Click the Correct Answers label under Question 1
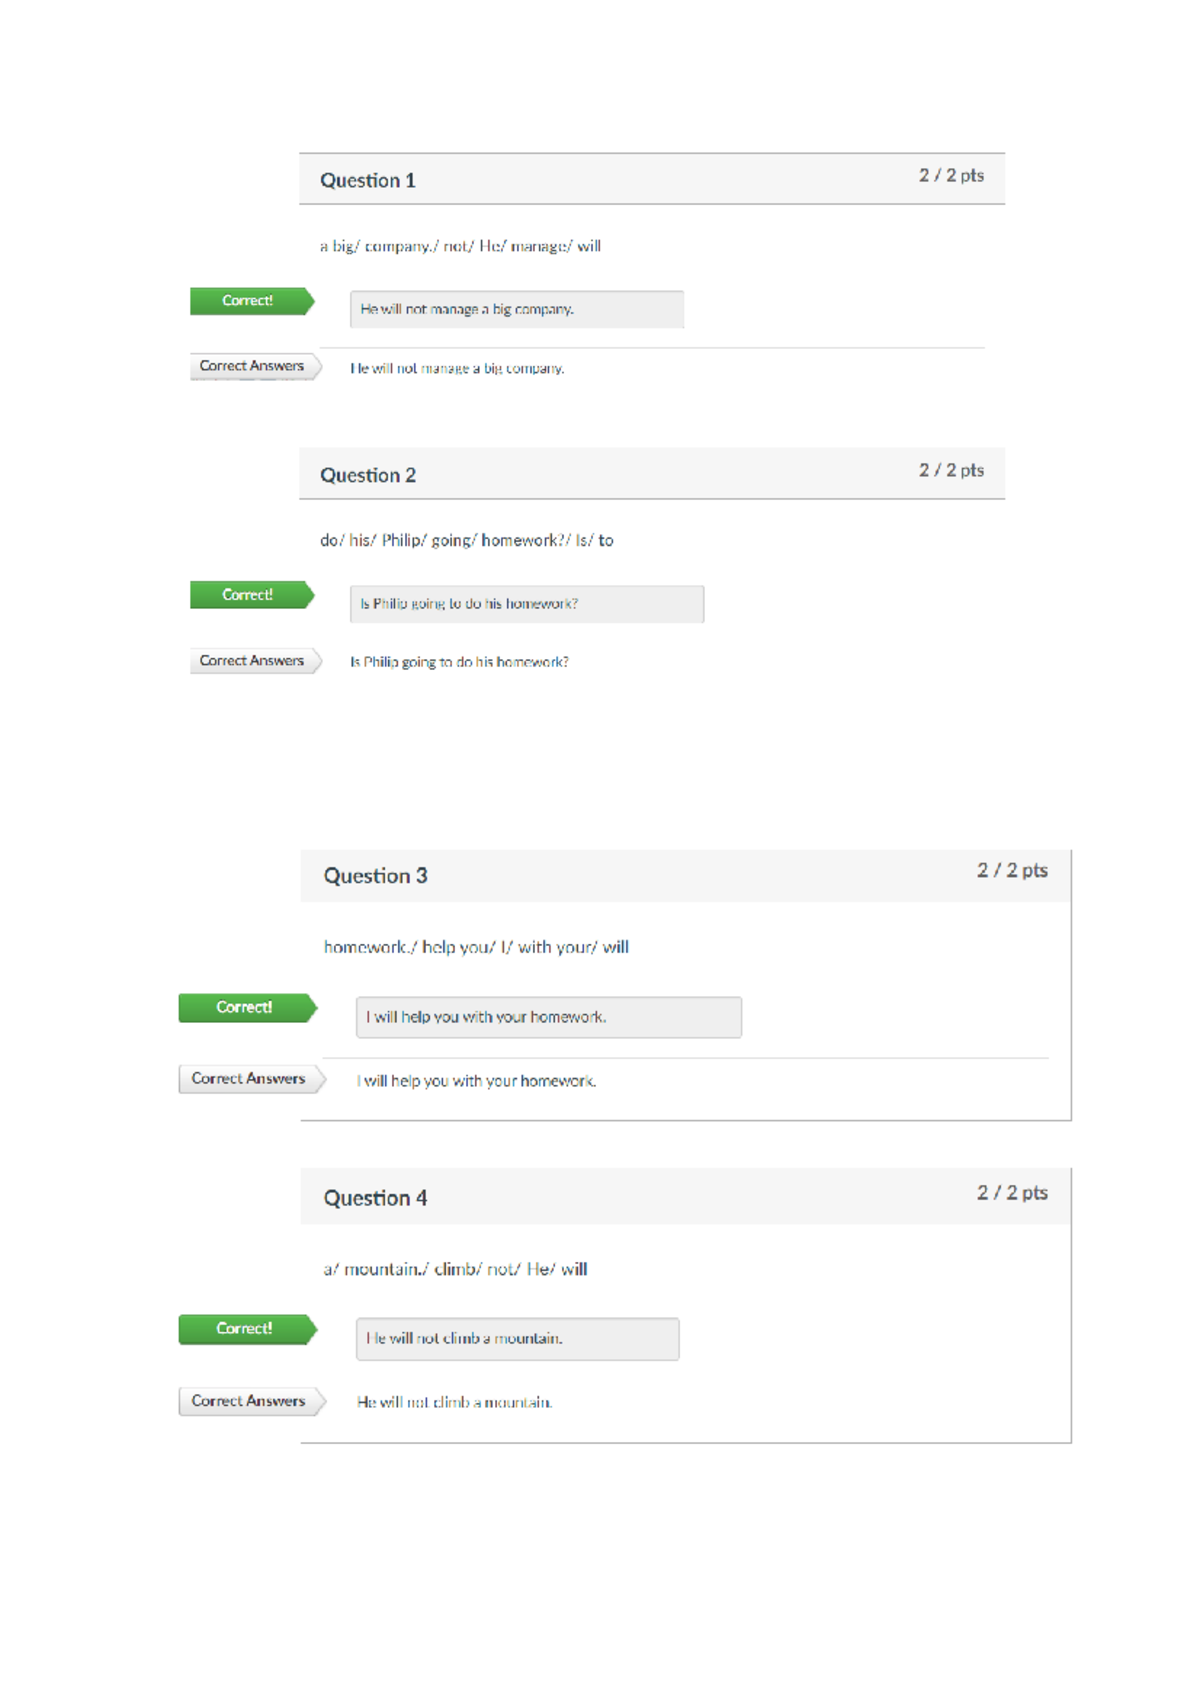 [x=253, y=366]
